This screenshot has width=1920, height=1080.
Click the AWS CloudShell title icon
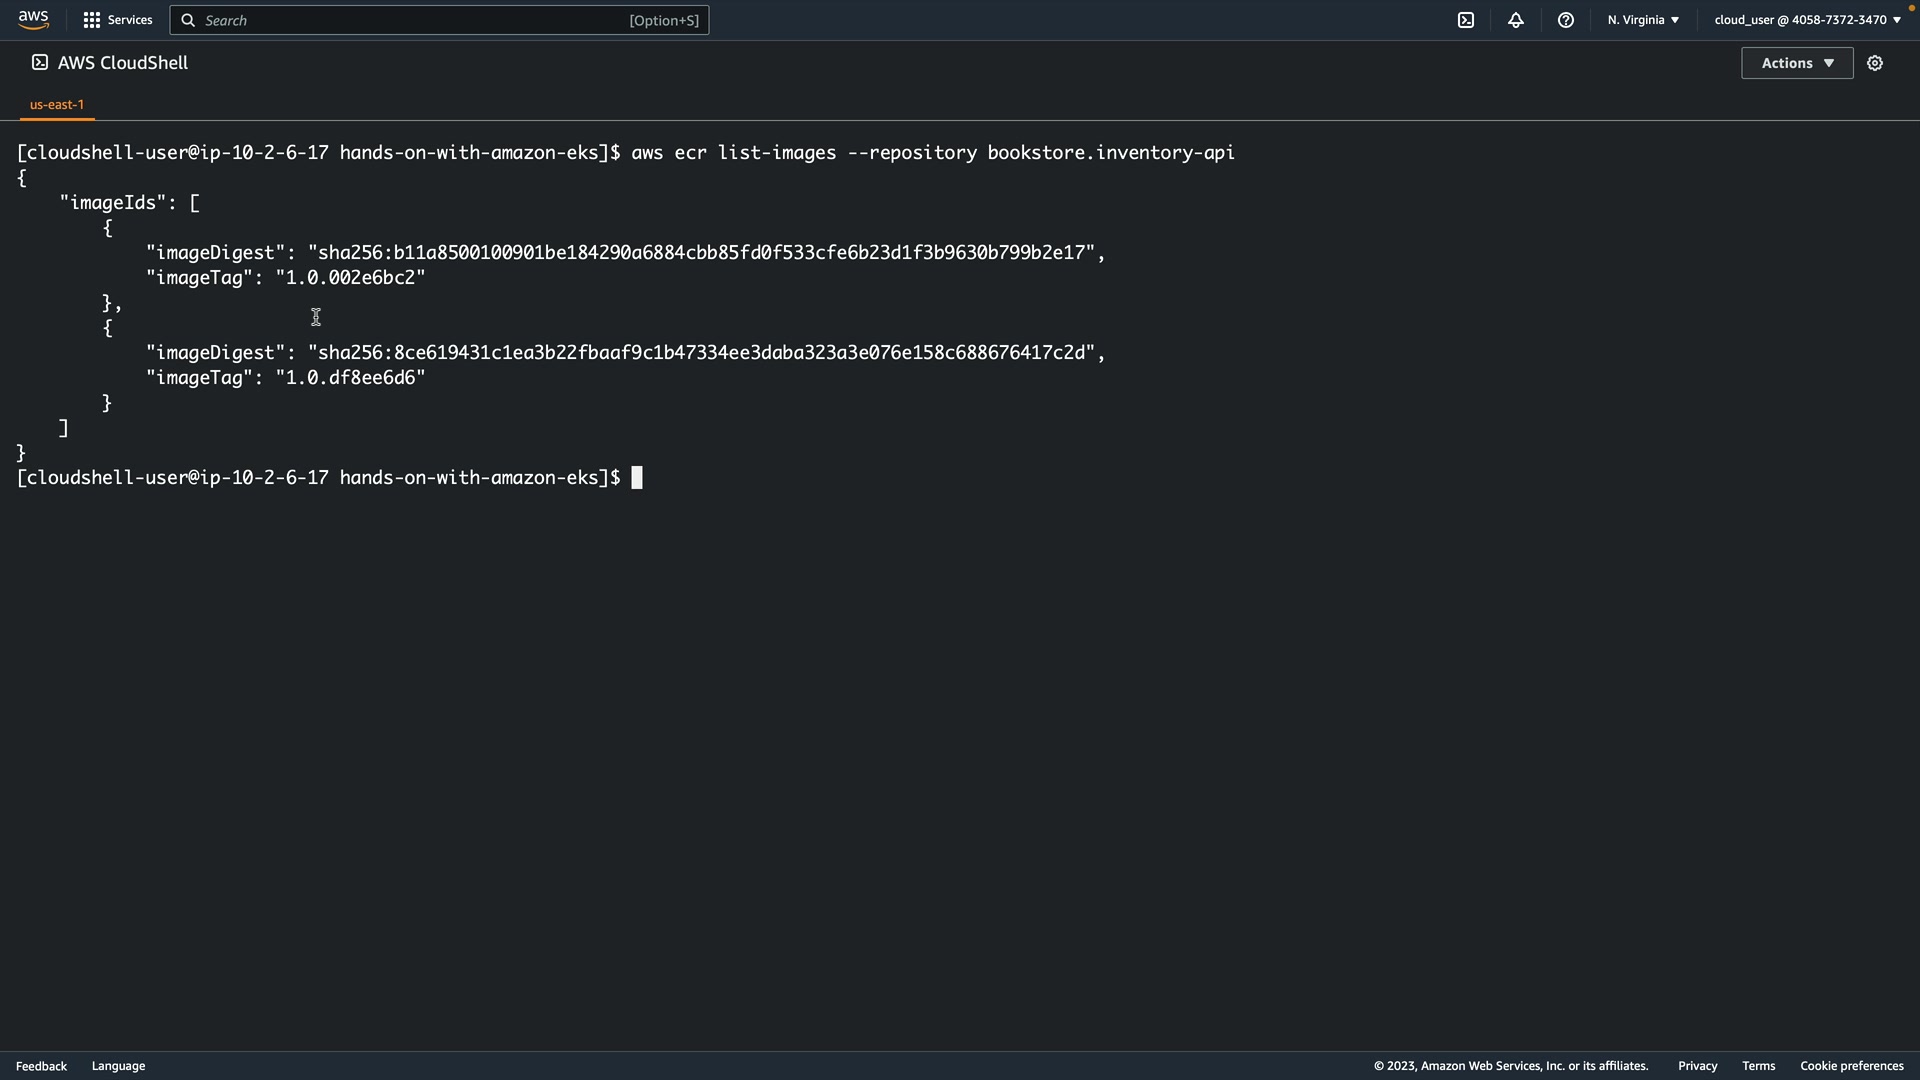coord(40,63)
